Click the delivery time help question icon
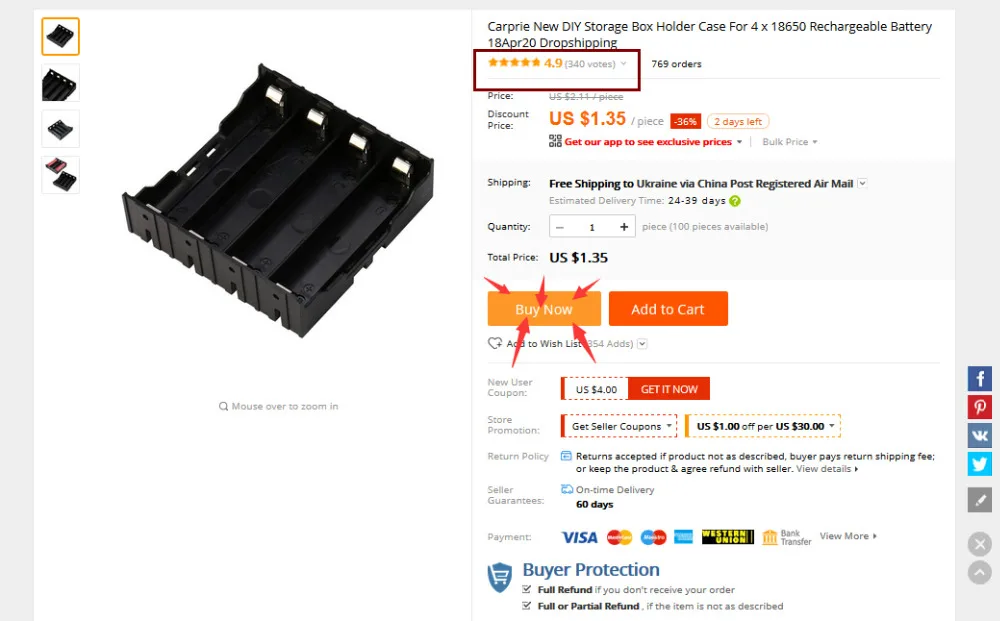Image resolution: width=1000 pixels, height=621 pixels. 735,201
